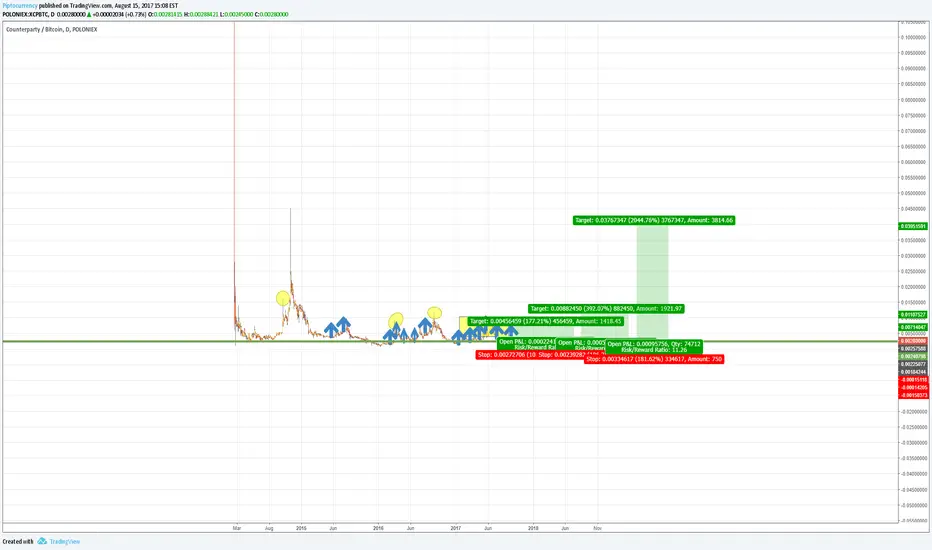Select the Stop: 0.00334617 red label
This screenshot has height=550, width=932.
pos(654,359)
